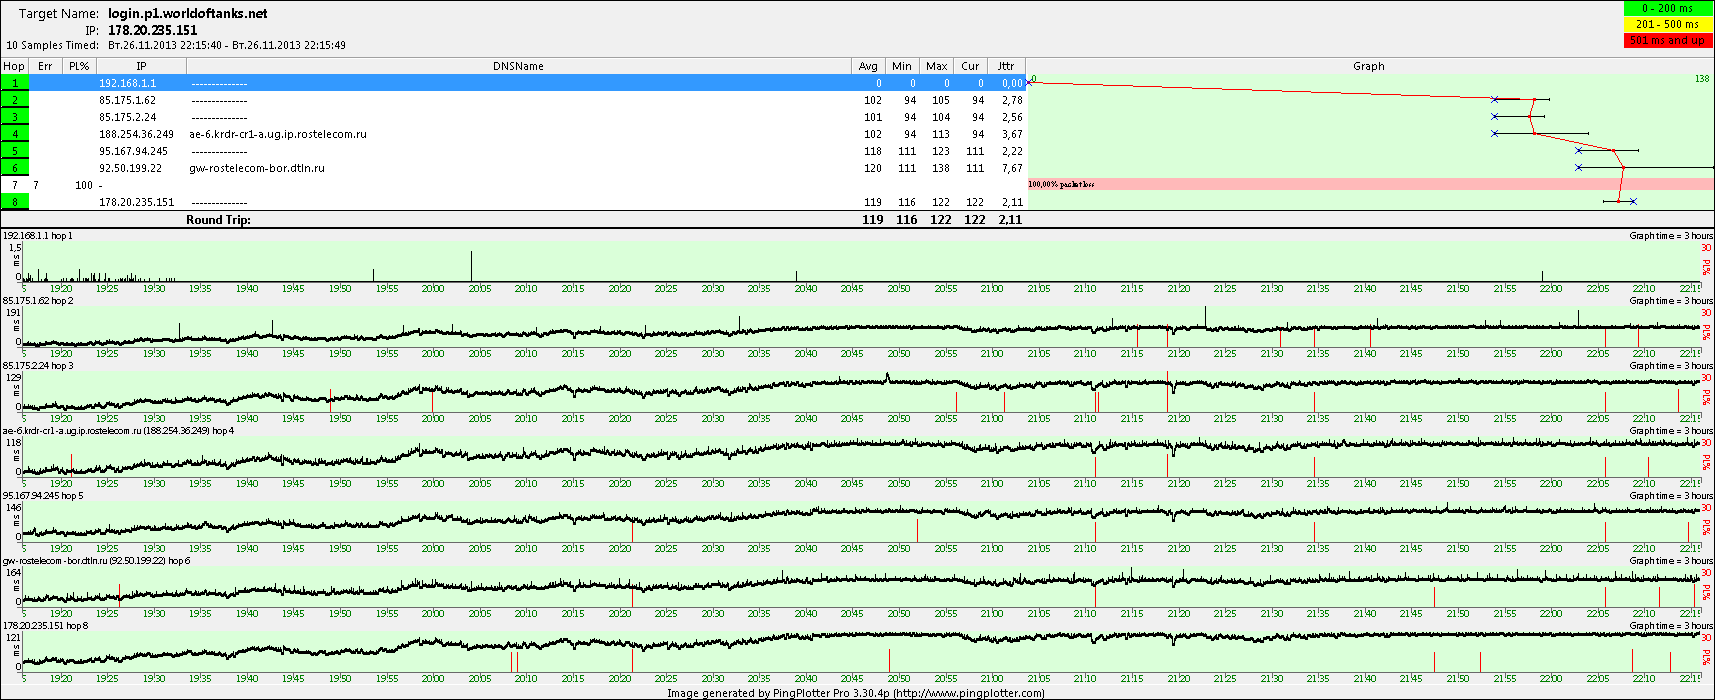
Task: Select the red 501 ms and up legend swatch
Action: coord(1668,40)
